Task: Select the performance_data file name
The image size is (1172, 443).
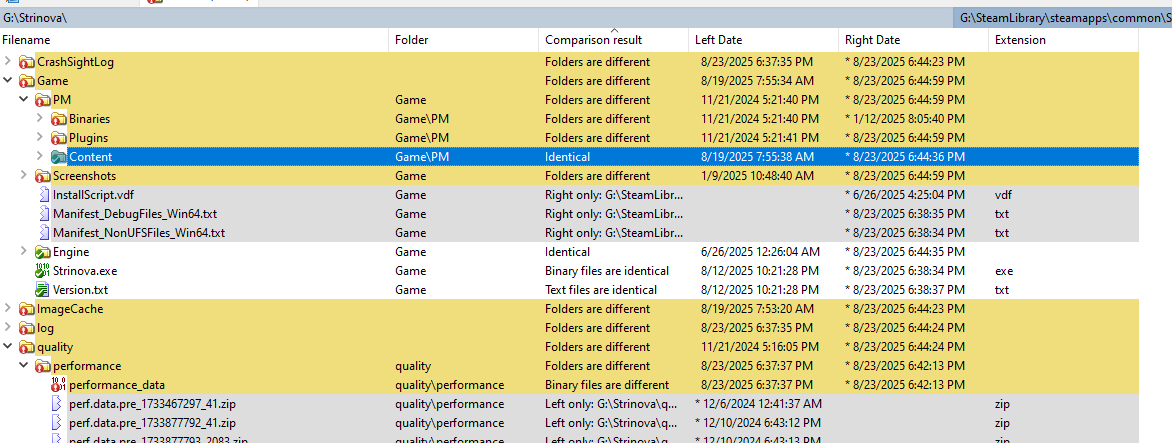Action: (117, 385)
